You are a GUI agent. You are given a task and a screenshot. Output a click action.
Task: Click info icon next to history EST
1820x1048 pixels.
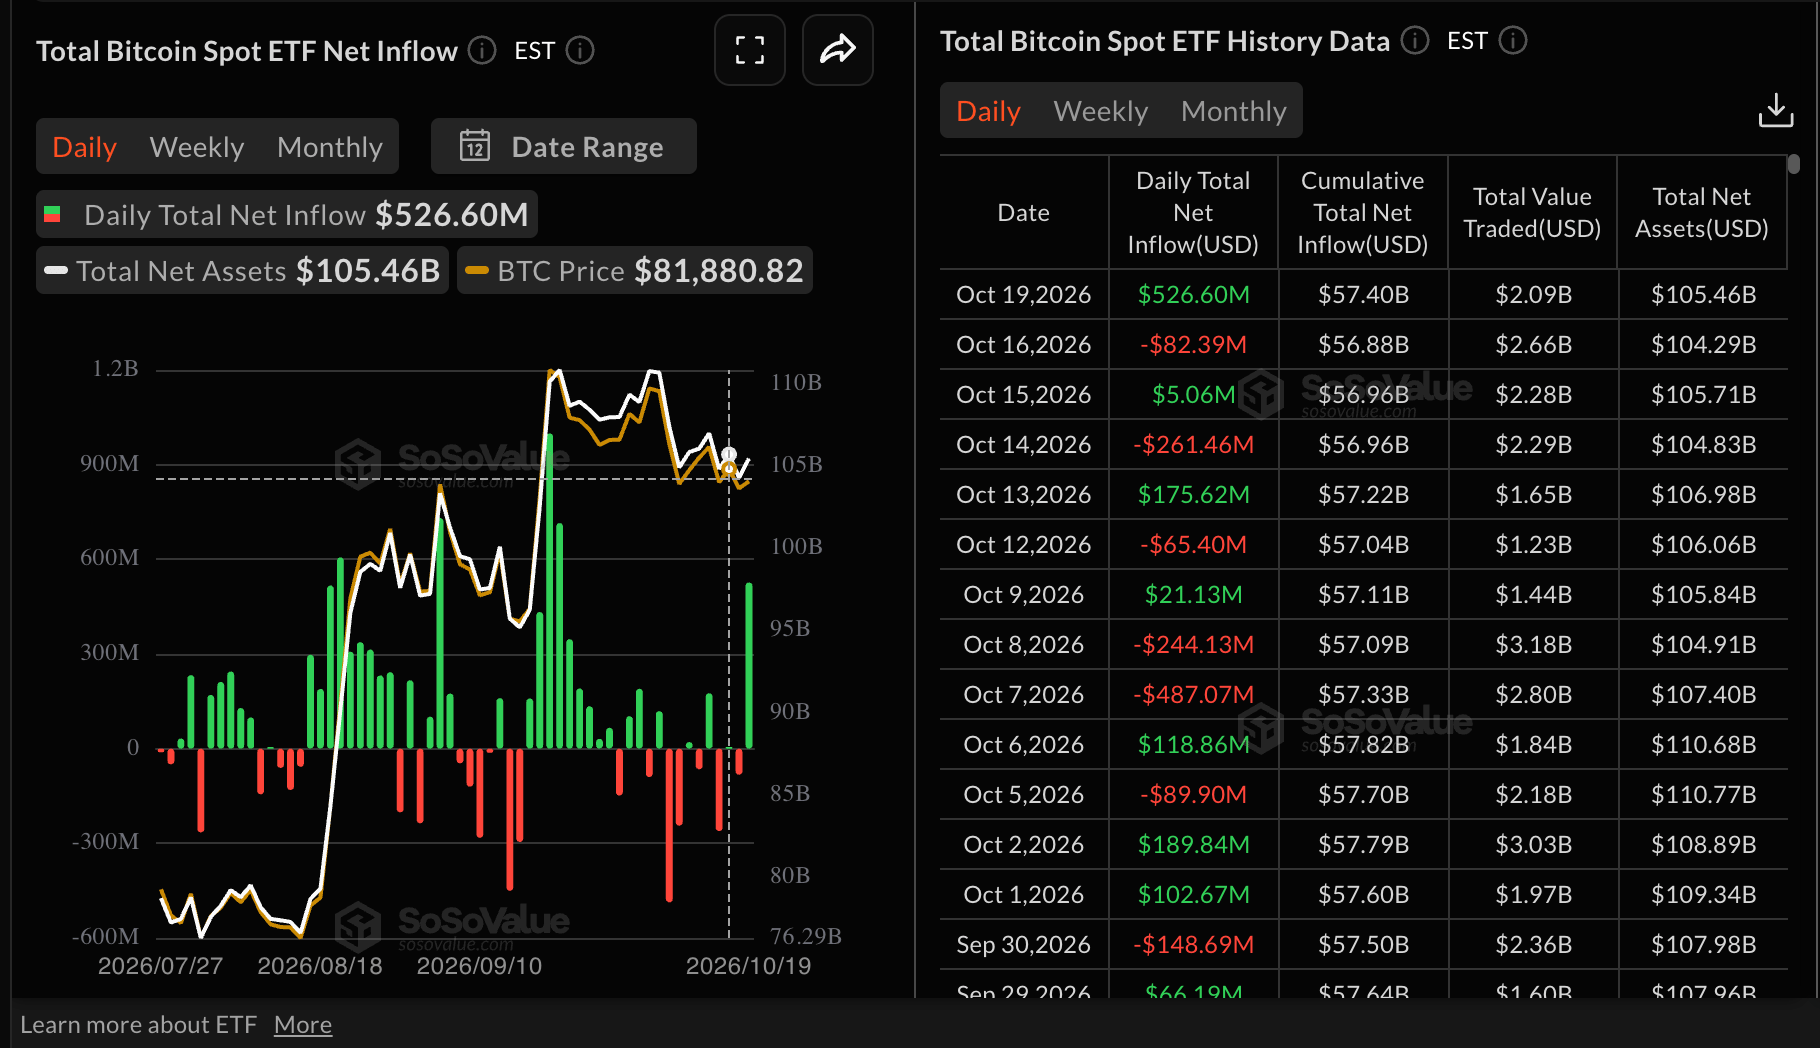pyautogui.click(x=1513, y=40)
